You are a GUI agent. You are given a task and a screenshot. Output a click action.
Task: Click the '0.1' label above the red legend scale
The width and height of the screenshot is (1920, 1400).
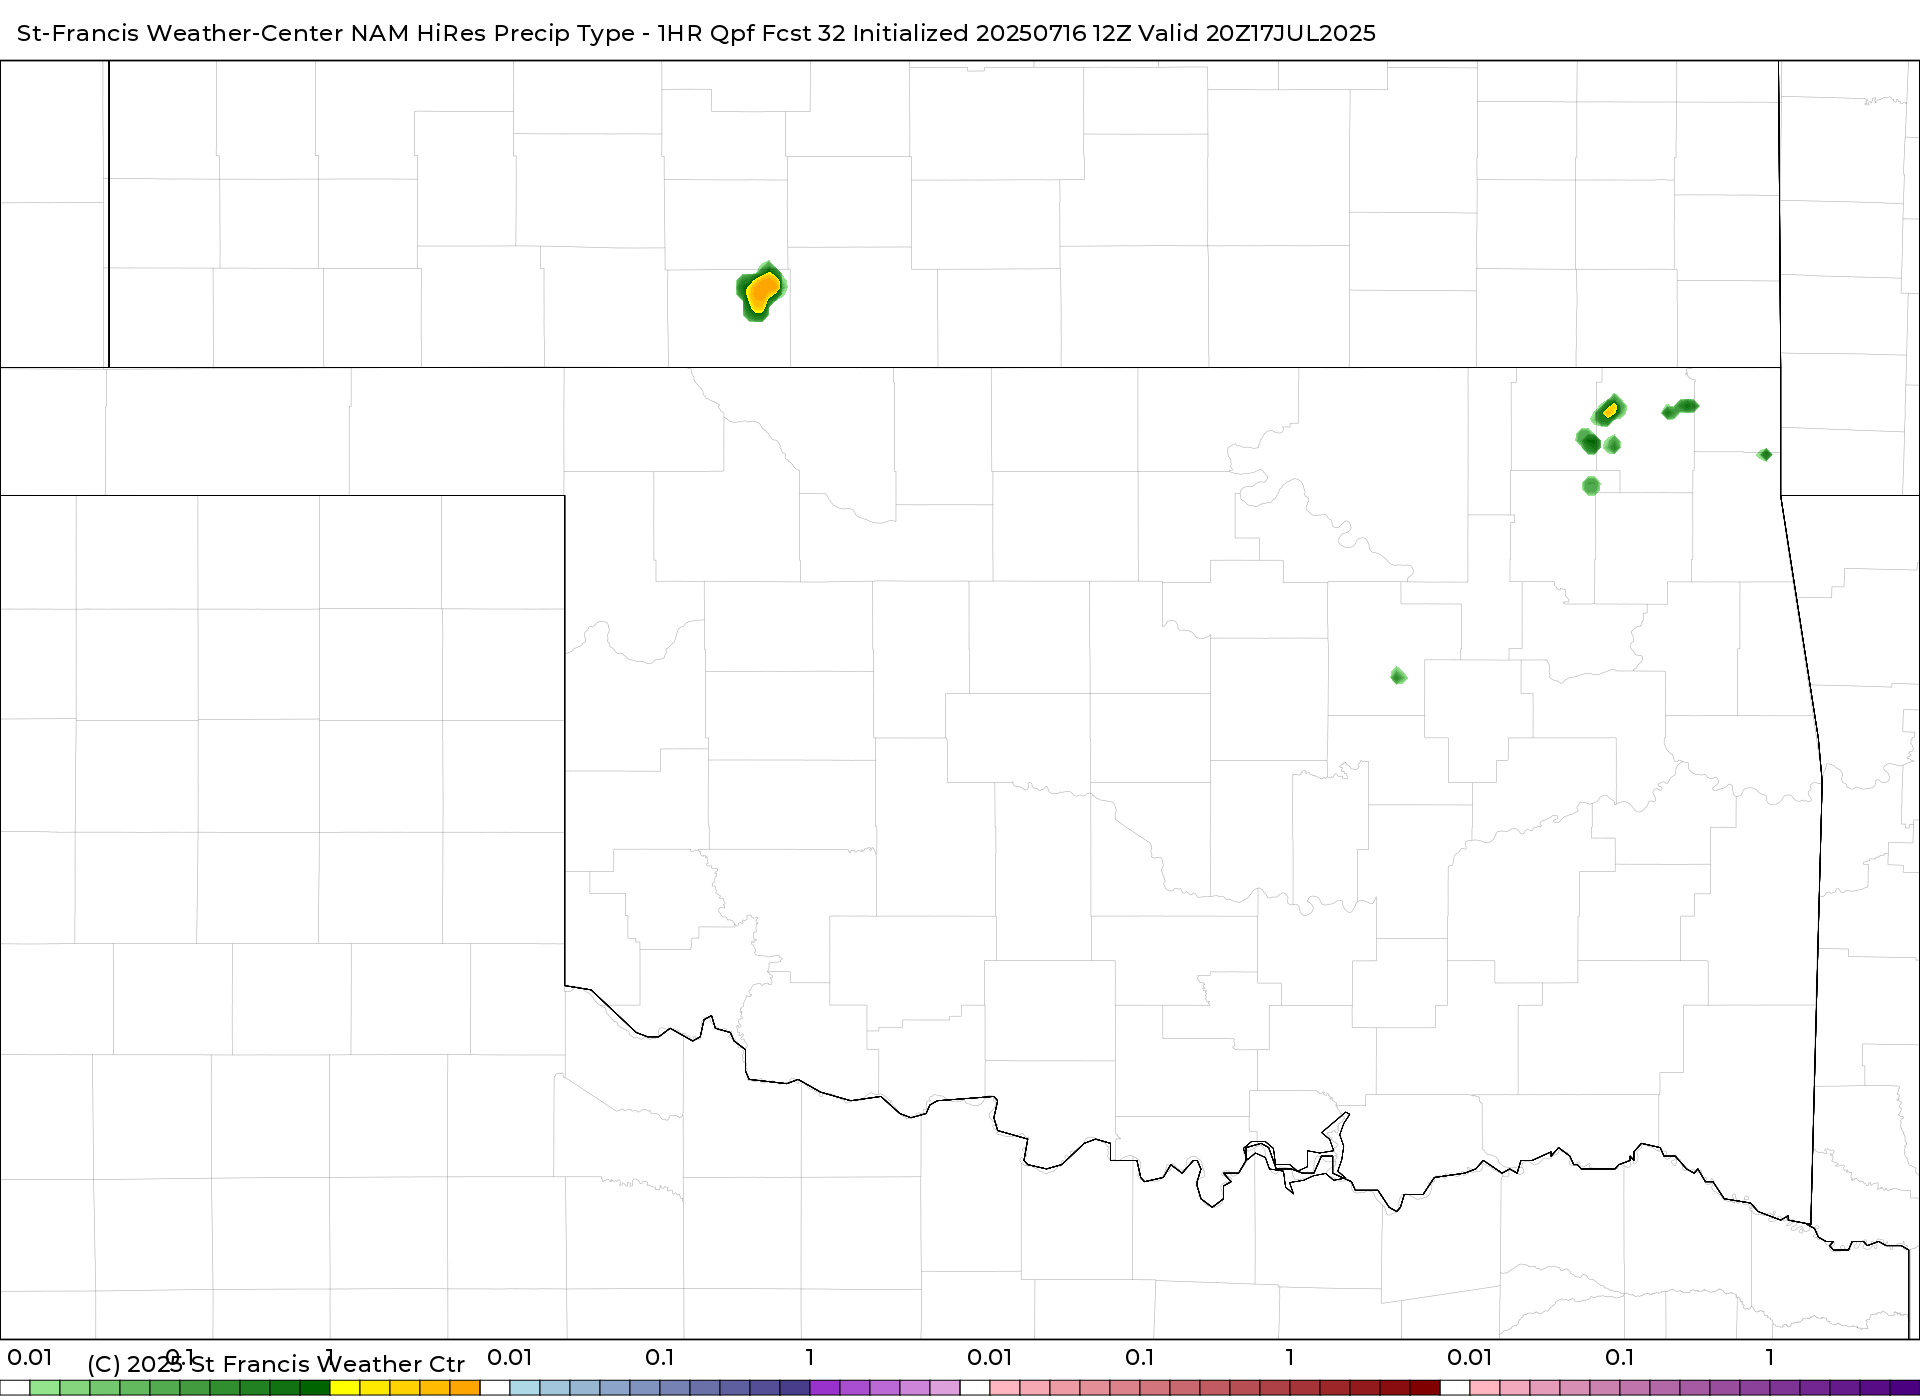tap(1139, 1358)
